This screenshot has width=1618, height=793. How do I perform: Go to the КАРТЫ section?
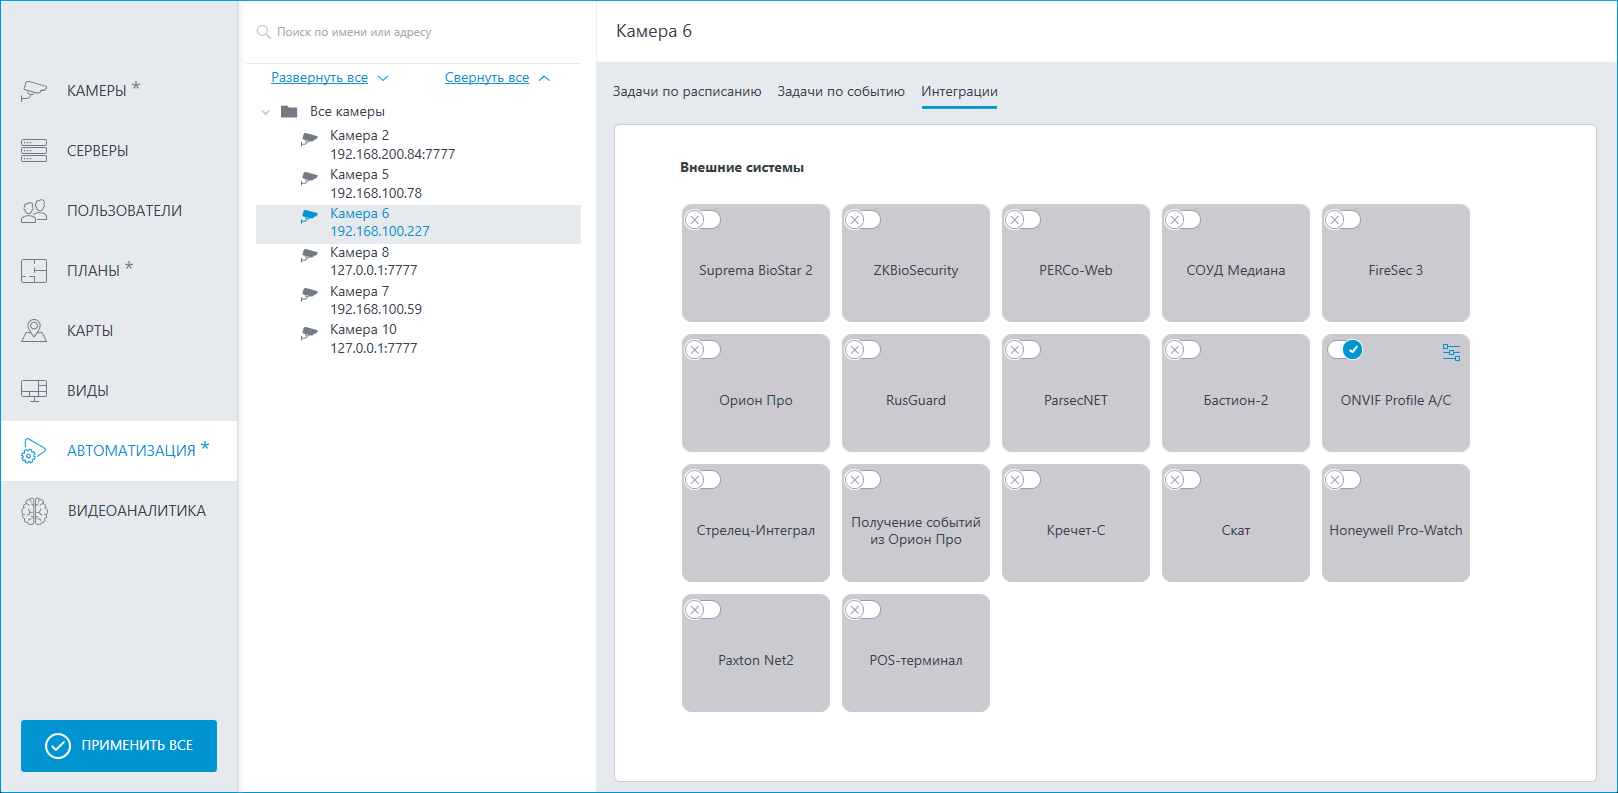pyautogui.click(x=119, y=330)
